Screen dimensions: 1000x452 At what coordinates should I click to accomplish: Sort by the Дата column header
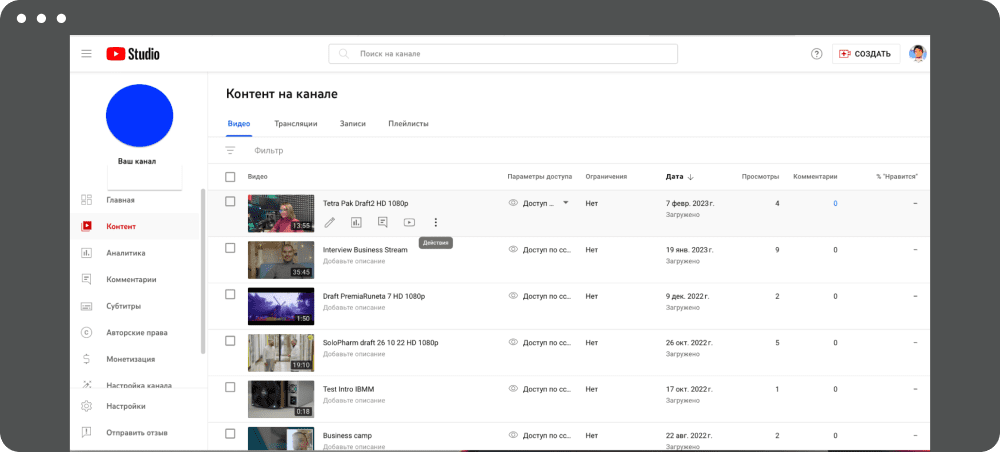click(x=674, y=177)
